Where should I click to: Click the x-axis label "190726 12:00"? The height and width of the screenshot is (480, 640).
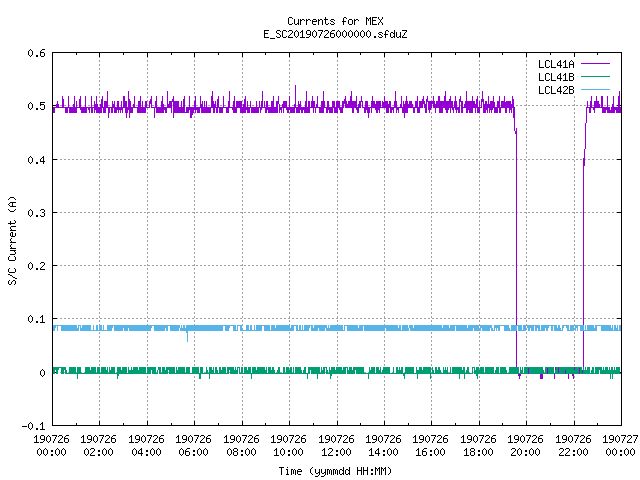click(x=336, y=446)
